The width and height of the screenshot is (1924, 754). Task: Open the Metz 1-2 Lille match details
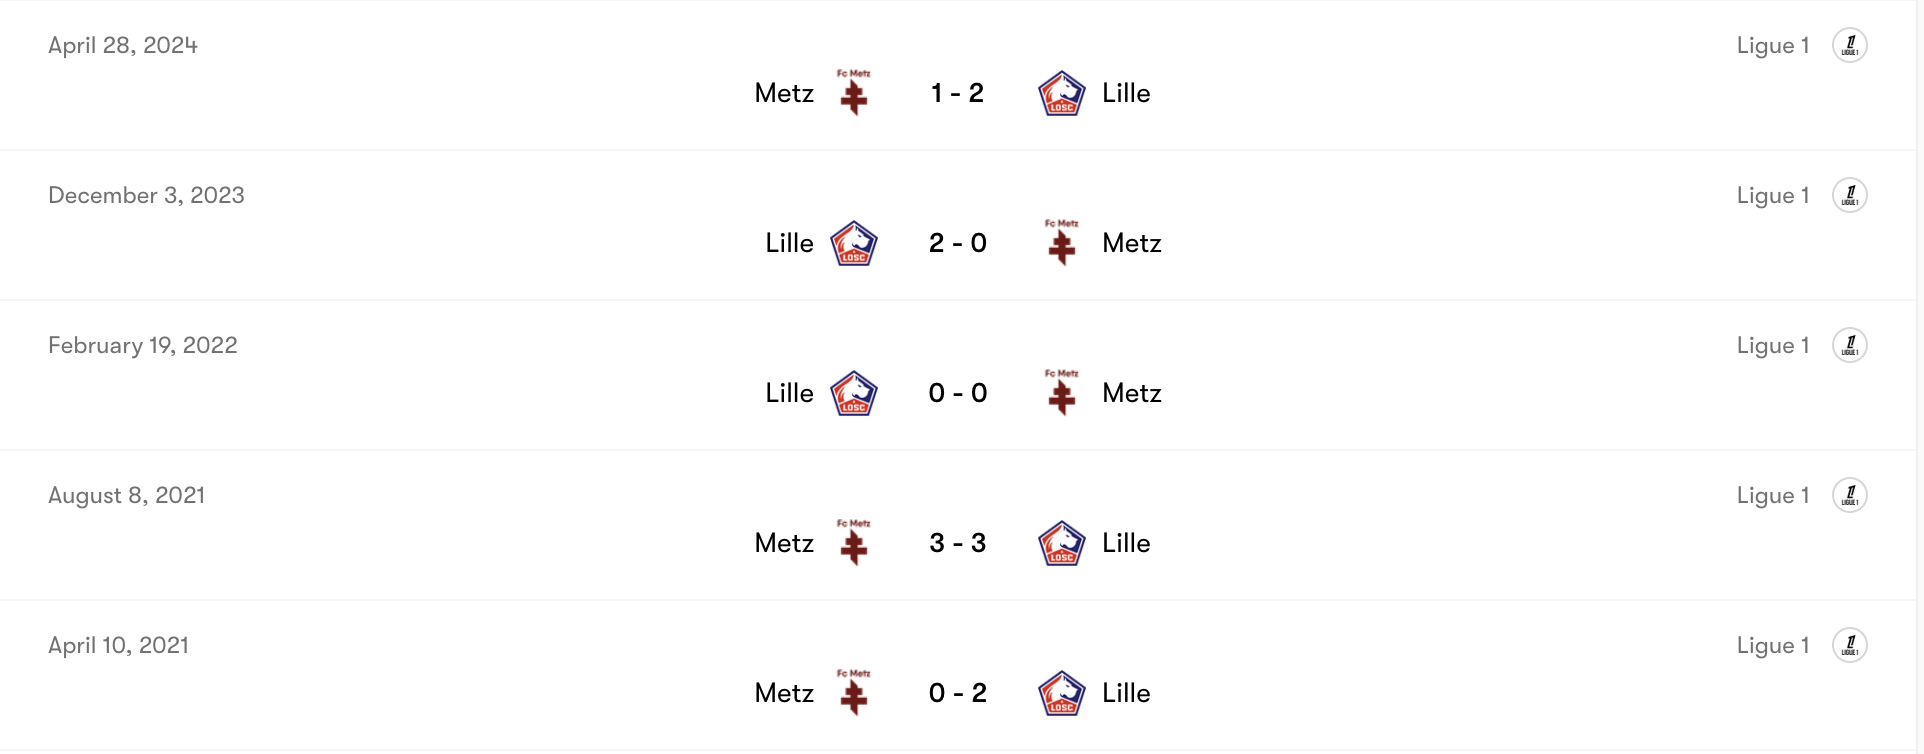tap(957, 92)
